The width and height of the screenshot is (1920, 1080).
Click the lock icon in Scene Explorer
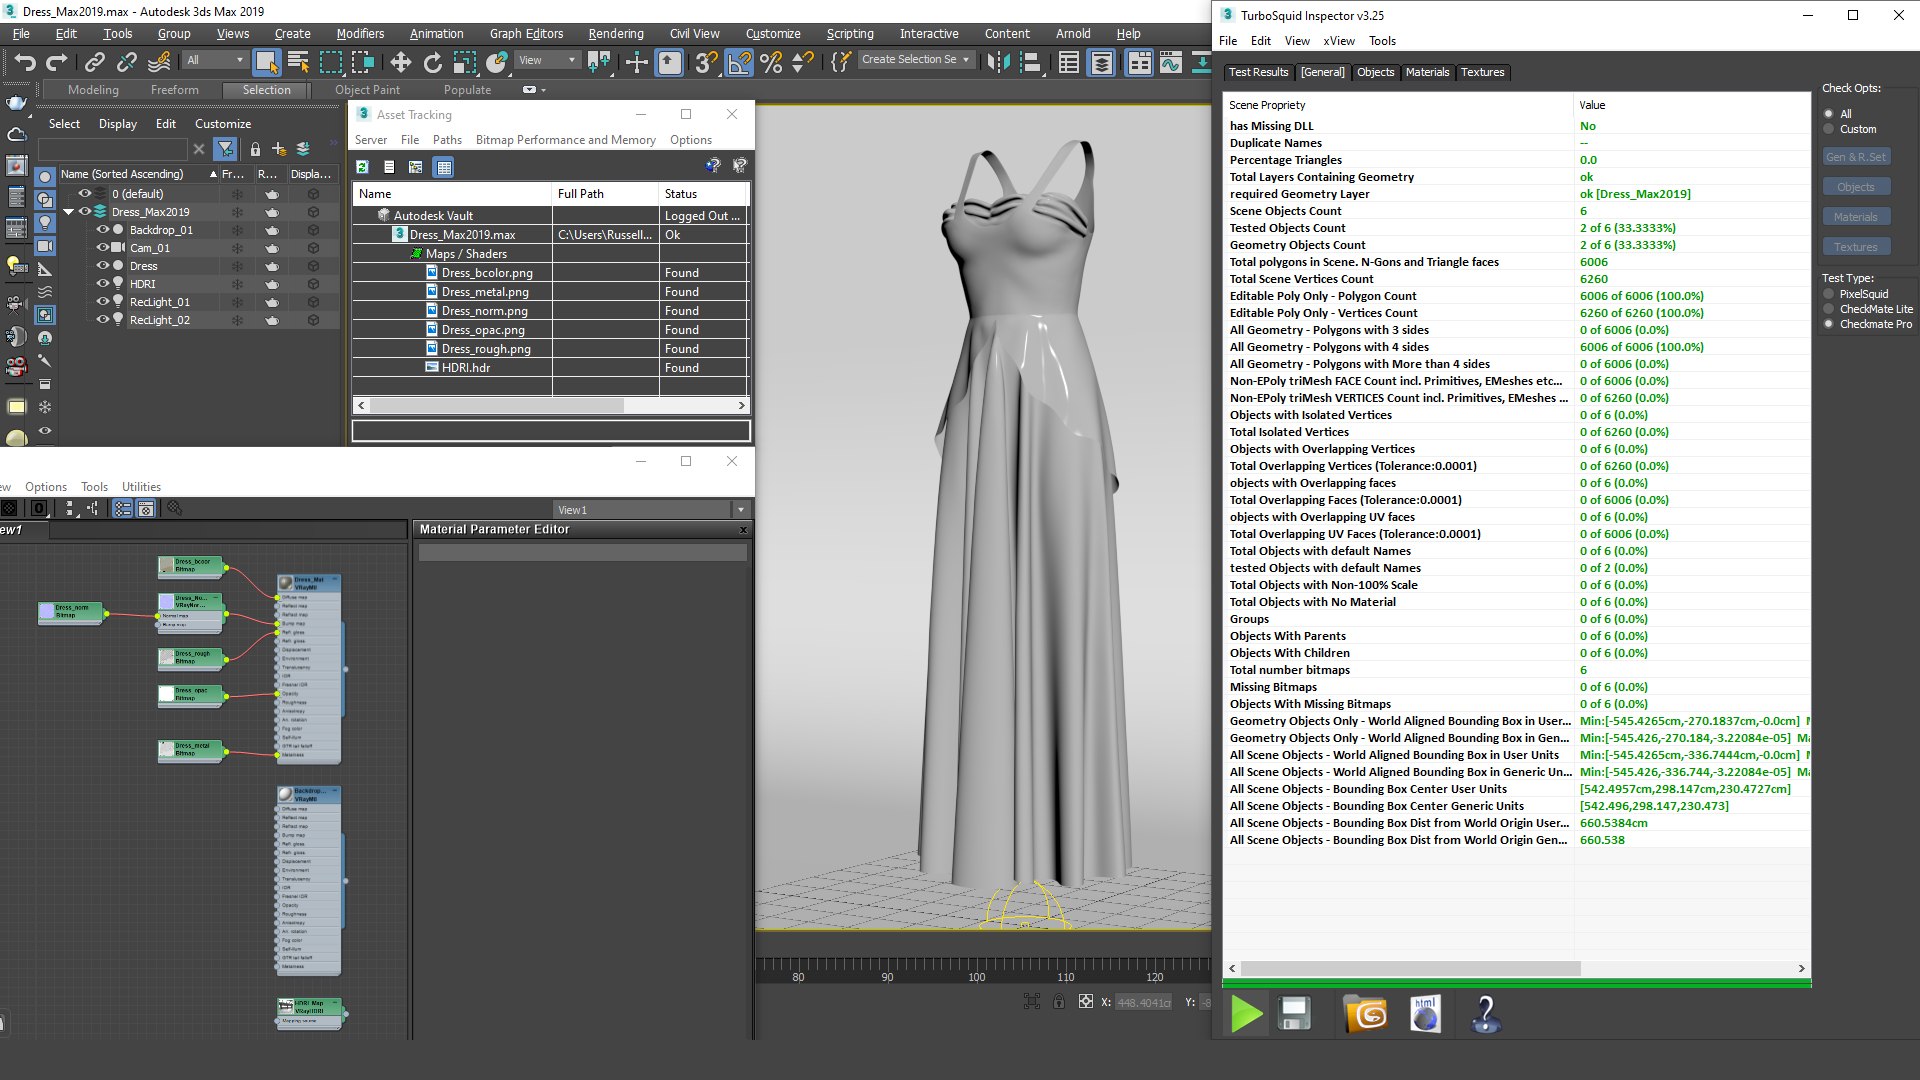[x=255, y=149]
